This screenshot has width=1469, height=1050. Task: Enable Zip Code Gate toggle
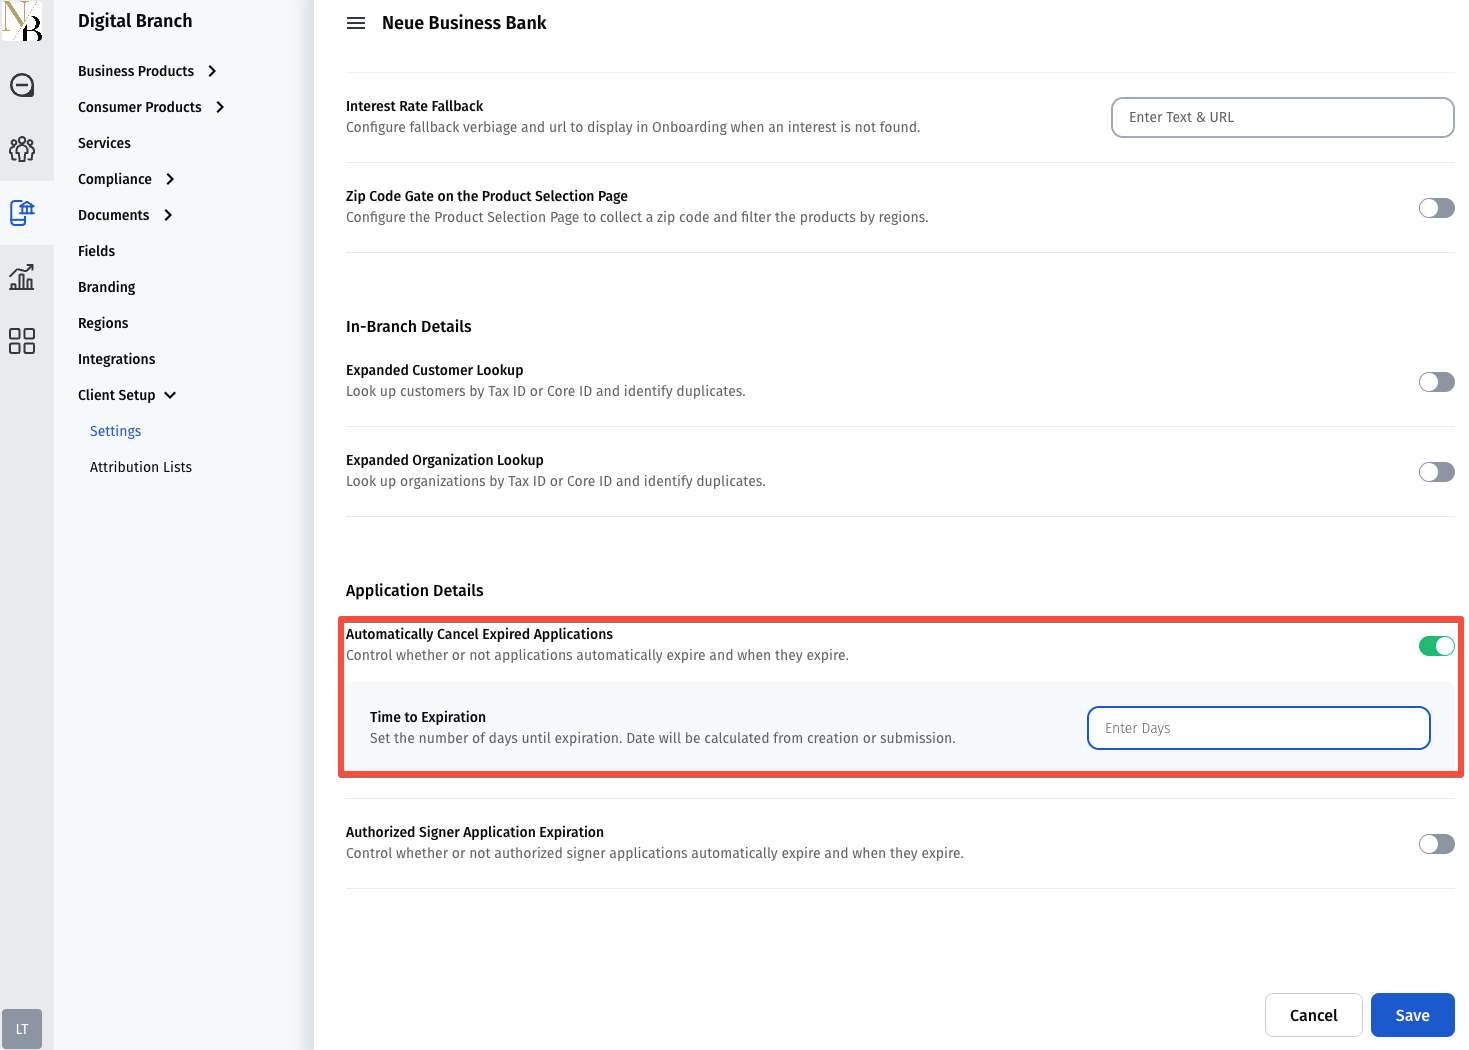pos(1436,208)
